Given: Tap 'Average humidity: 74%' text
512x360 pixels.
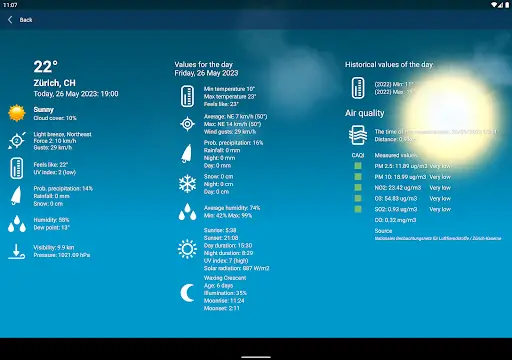Looking at the screenshot, I should pos(232,208).
